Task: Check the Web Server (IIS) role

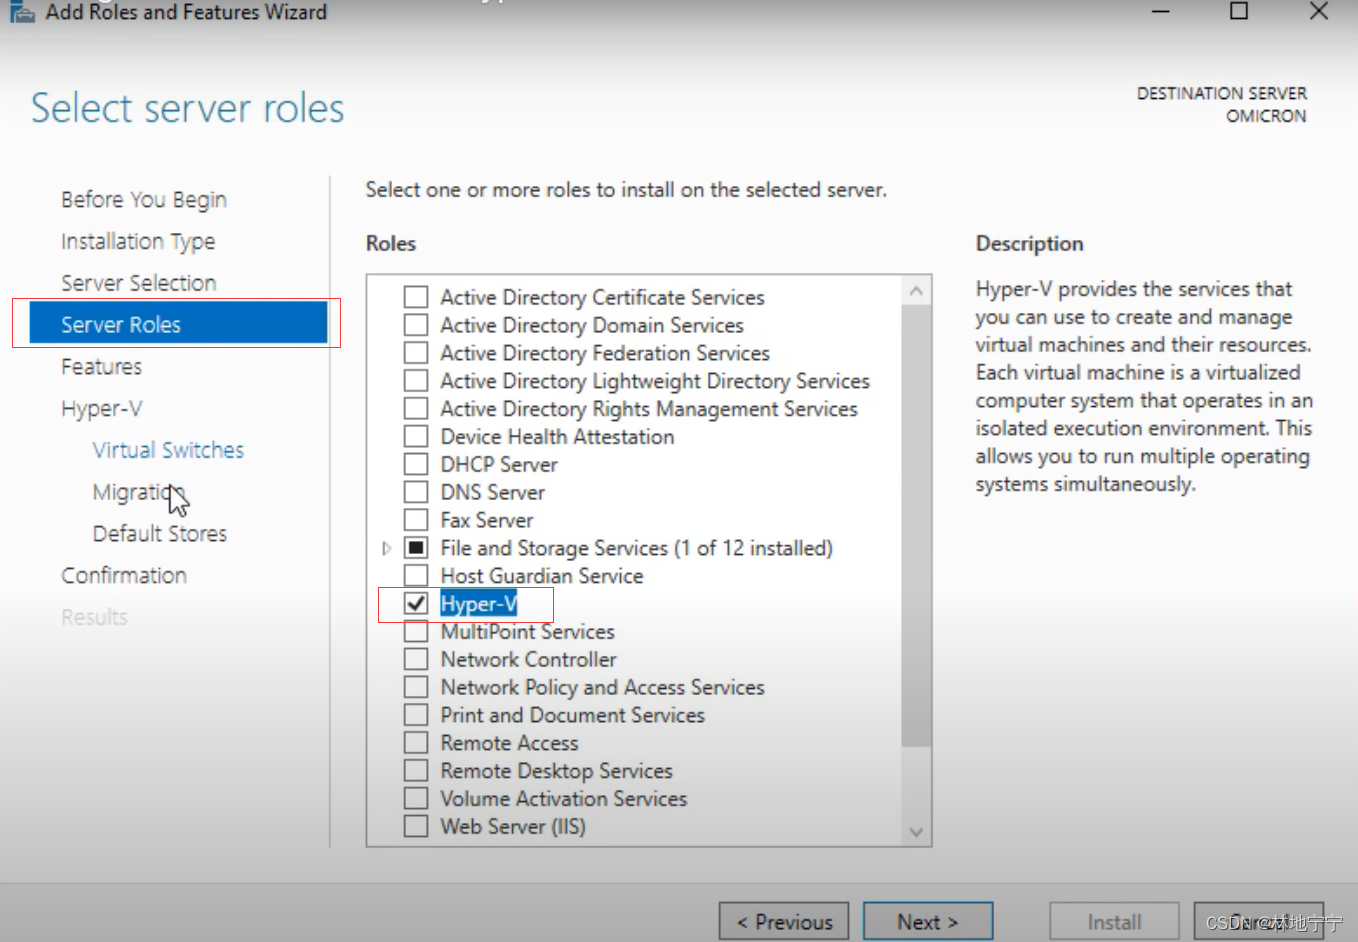Action: tap(416, 826)
